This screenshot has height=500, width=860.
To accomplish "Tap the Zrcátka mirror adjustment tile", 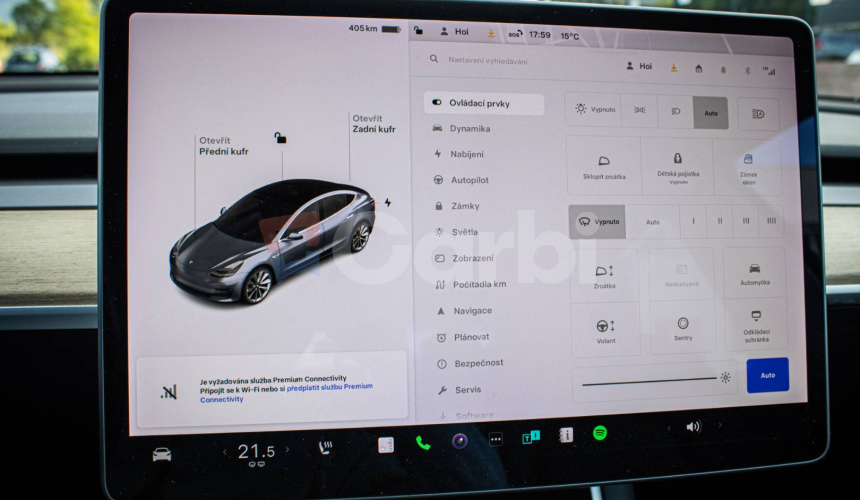I will [x=604, y=276].
